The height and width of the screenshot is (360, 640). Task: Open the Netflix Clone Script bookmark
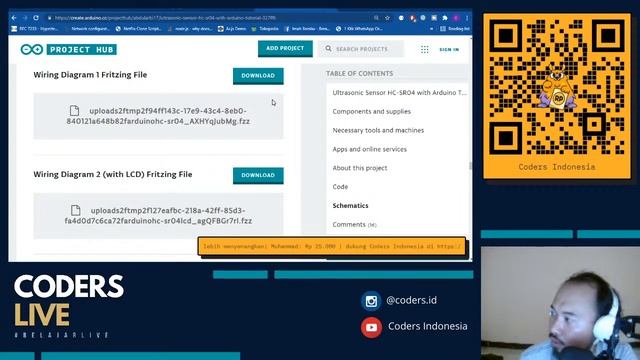coord(138,29)
